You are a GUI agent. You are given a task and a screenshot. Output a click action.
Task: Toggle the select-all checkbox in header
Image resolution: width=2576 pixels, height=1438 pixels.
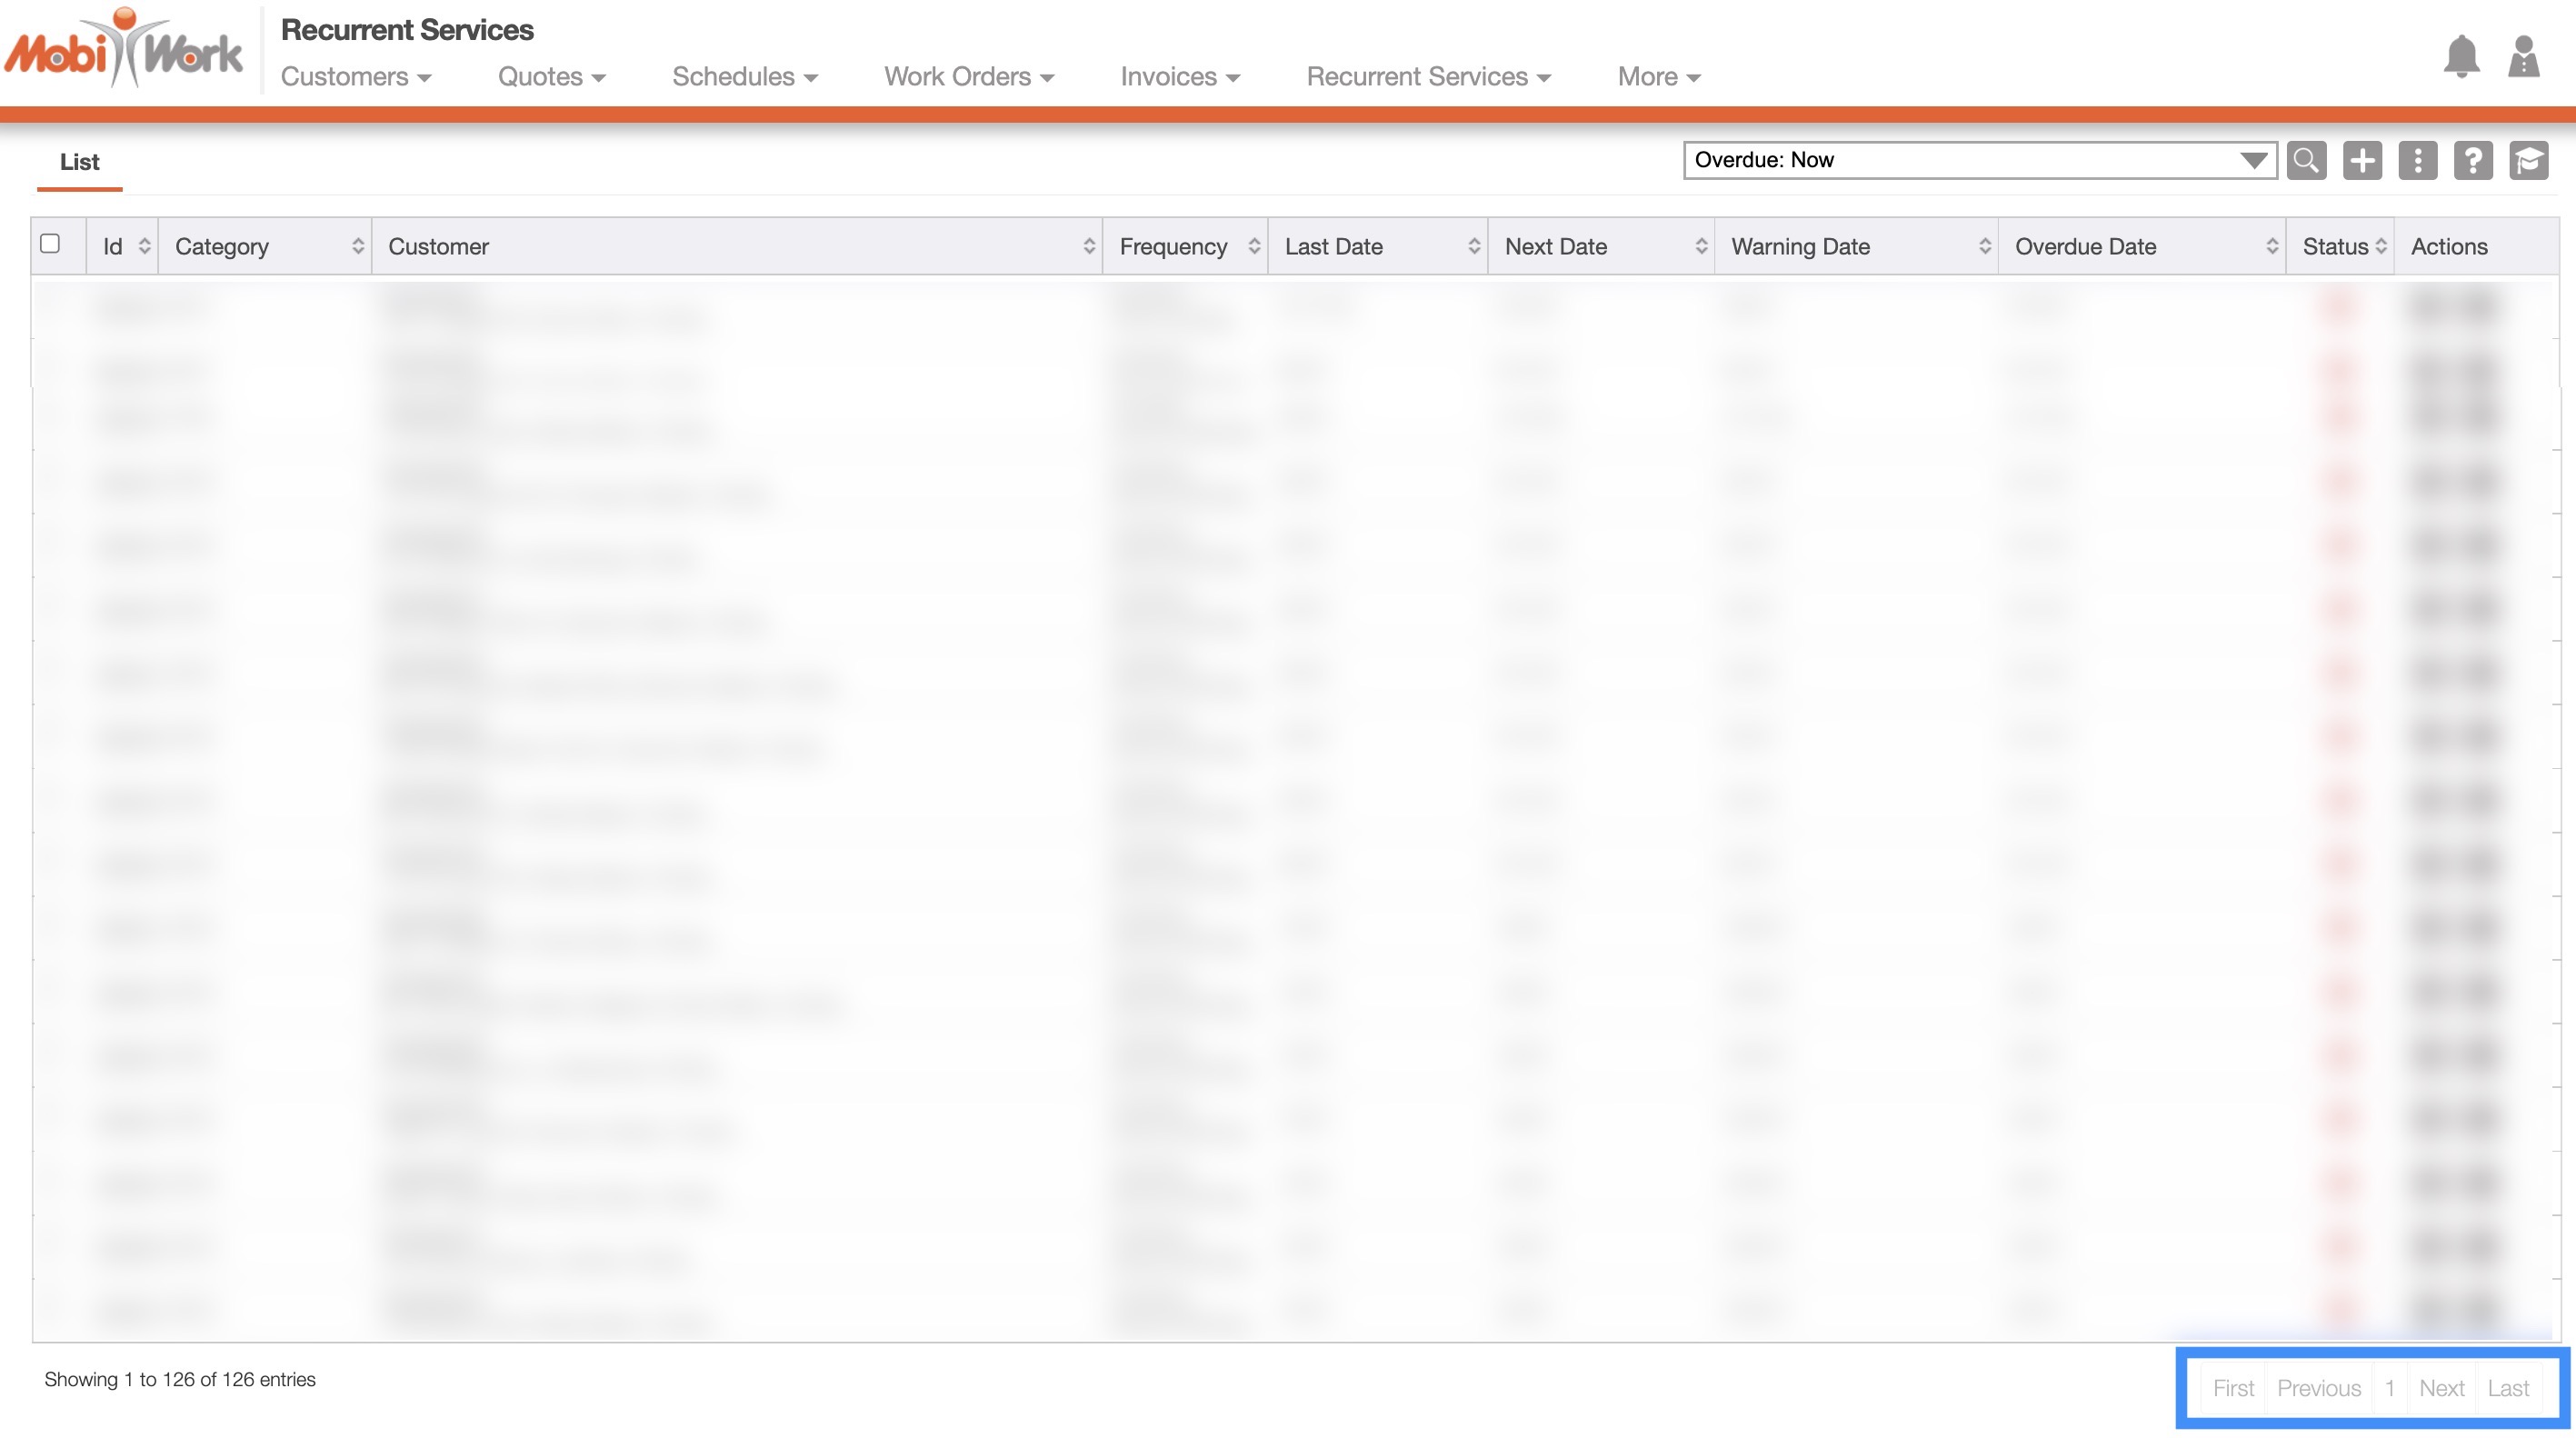[50, 243]
